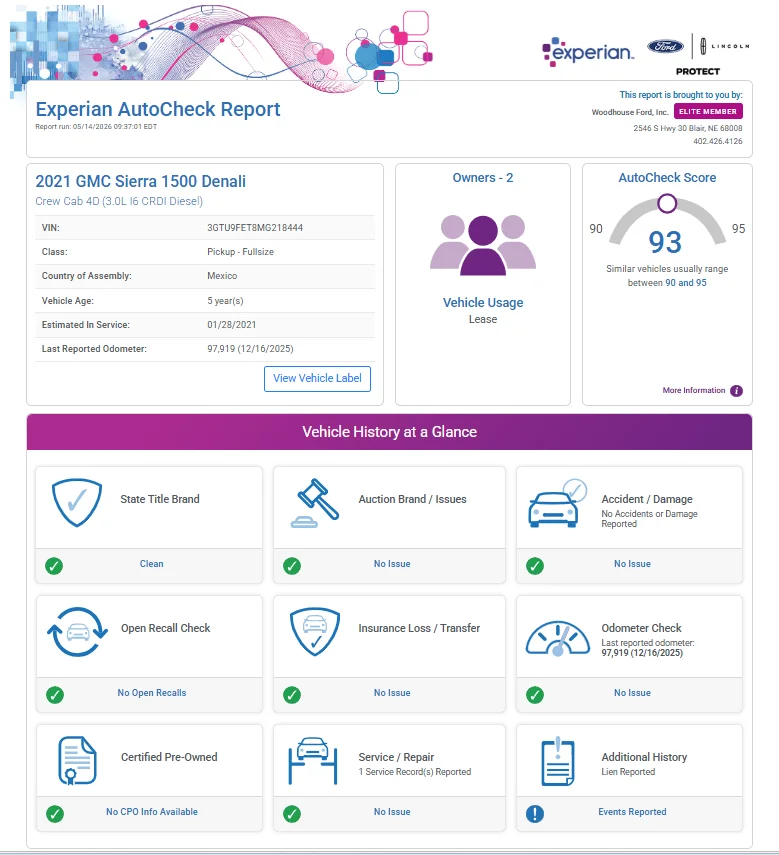Click the Owners - 2 heading
Screen dimensions: 779x855
(483, 178)
